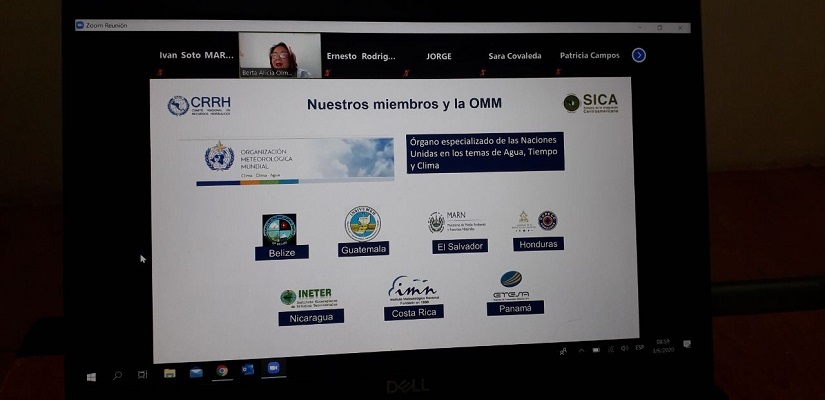Open Task View on the taskbar
825x400 pixels.
tap(143, 374)
